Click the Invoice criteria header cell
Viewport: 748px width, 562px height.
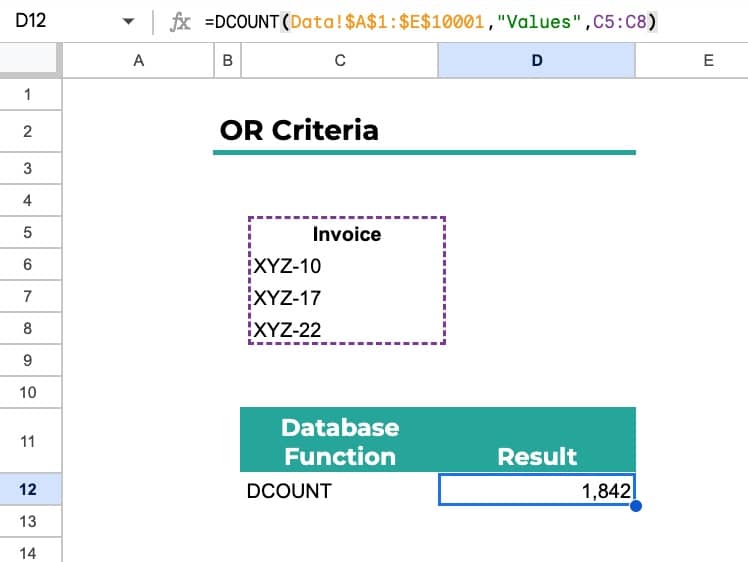pos(346,234)
